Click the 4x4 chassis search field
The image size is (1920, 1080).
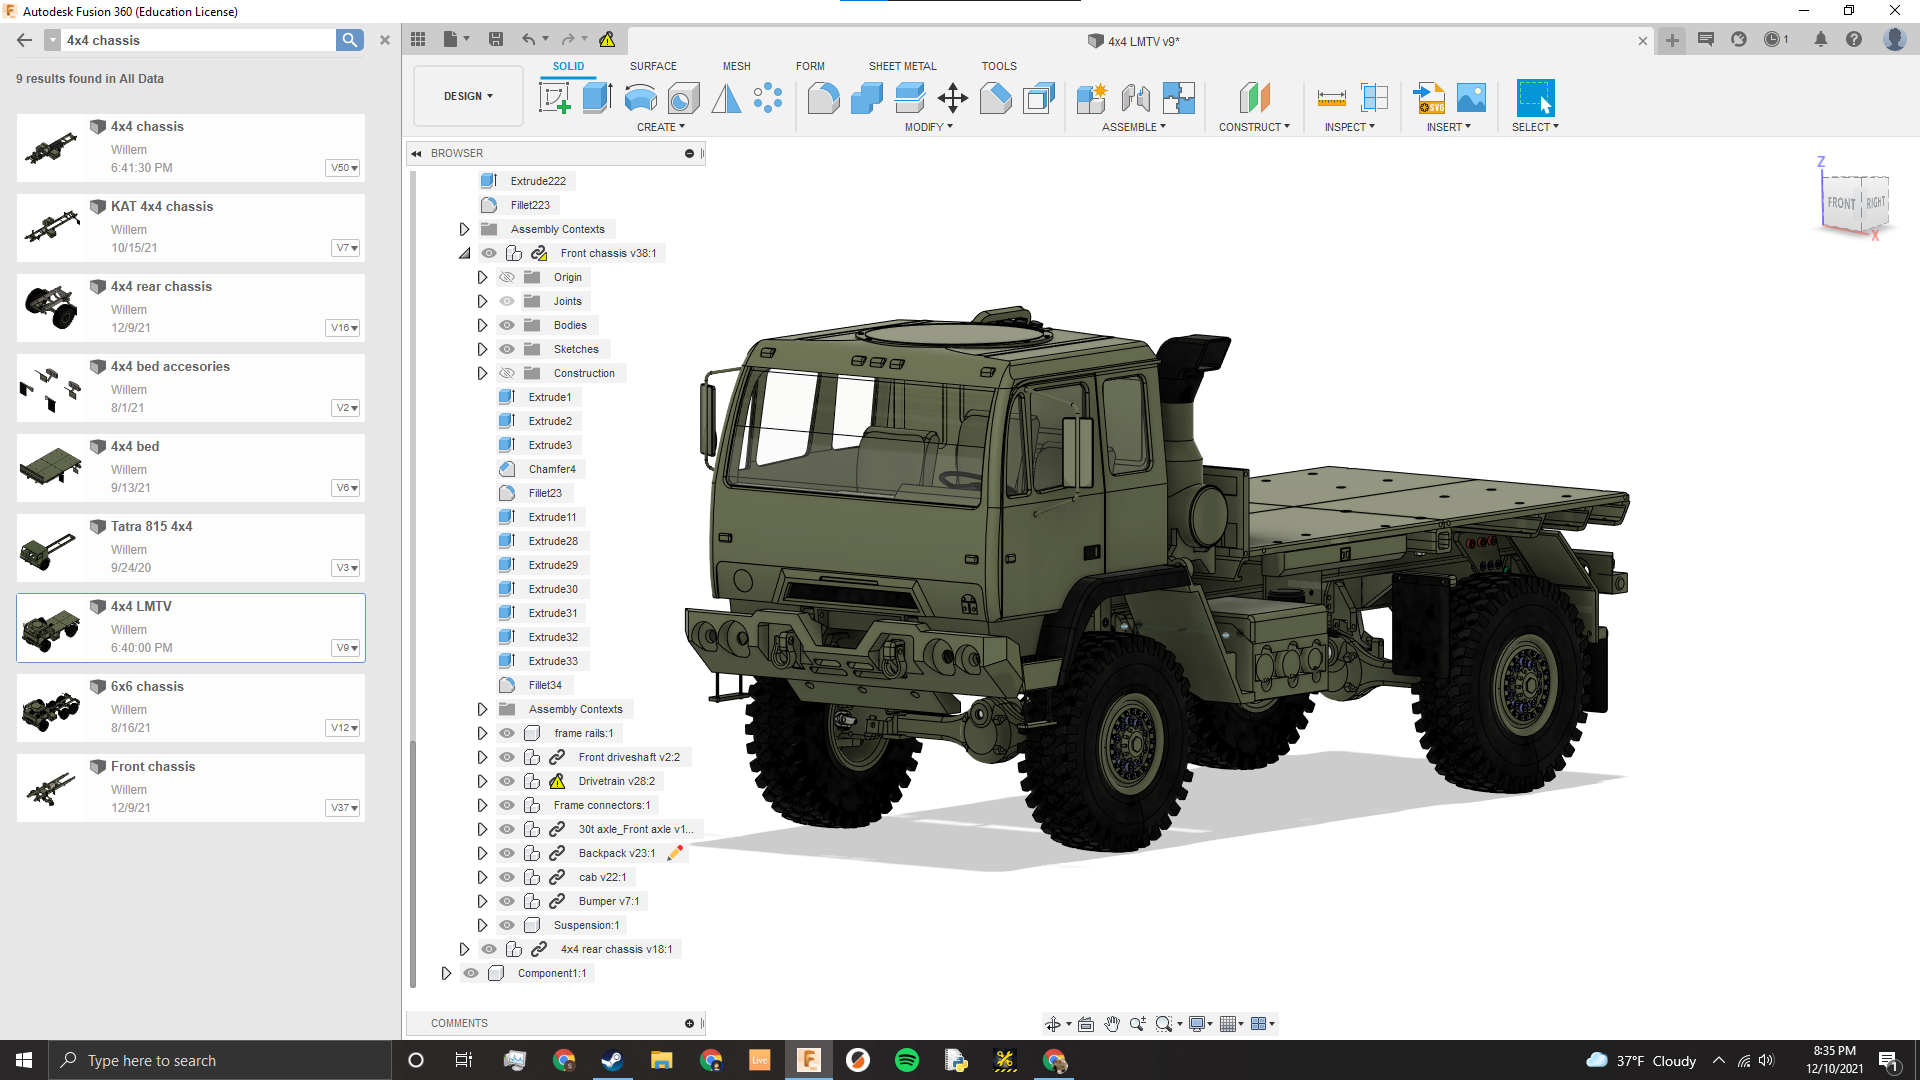pyautogui.click(x=200, y=40)
